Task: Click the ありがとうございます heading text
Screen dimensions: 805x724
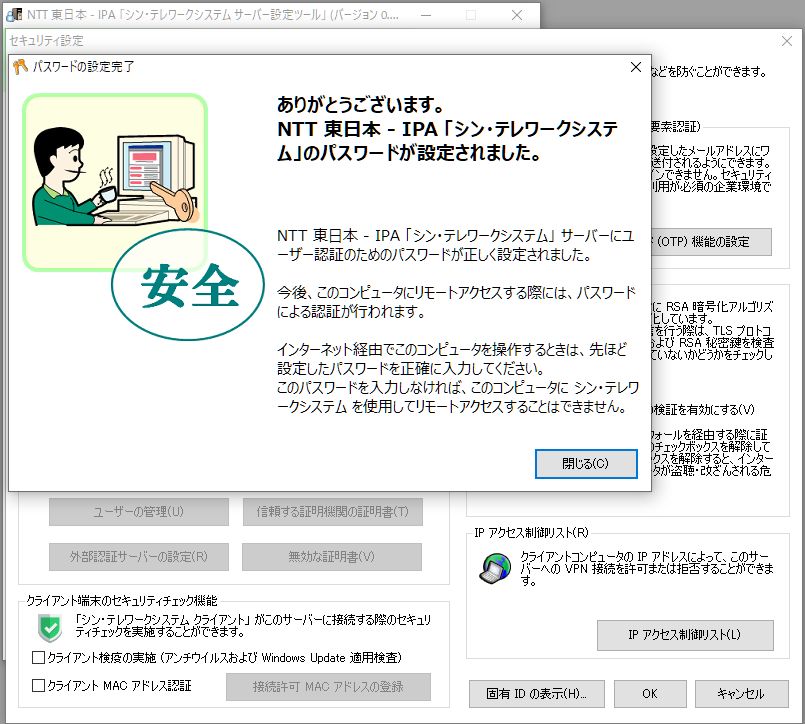Action: pyautogui.click(x=360, y=105)
